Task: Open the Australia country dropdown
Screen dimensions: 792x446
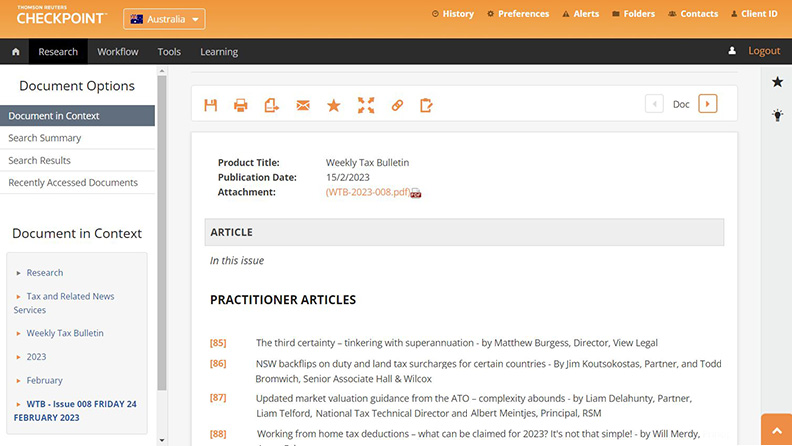Action: tap(164, 19)
